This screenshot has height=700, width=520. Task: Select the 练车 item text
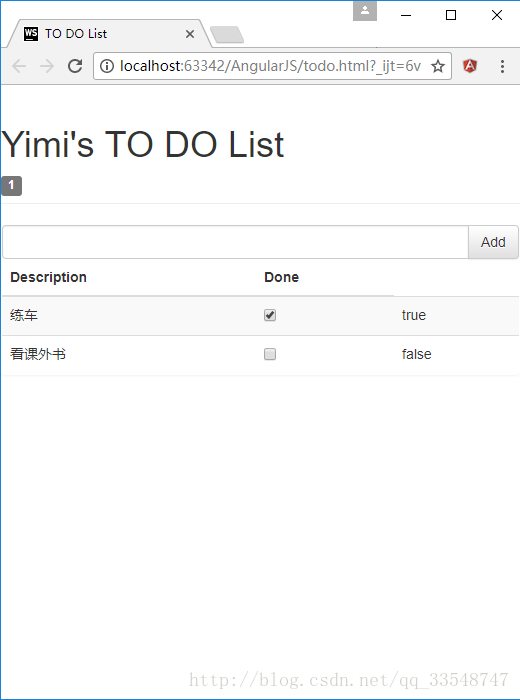click(24, 315)
